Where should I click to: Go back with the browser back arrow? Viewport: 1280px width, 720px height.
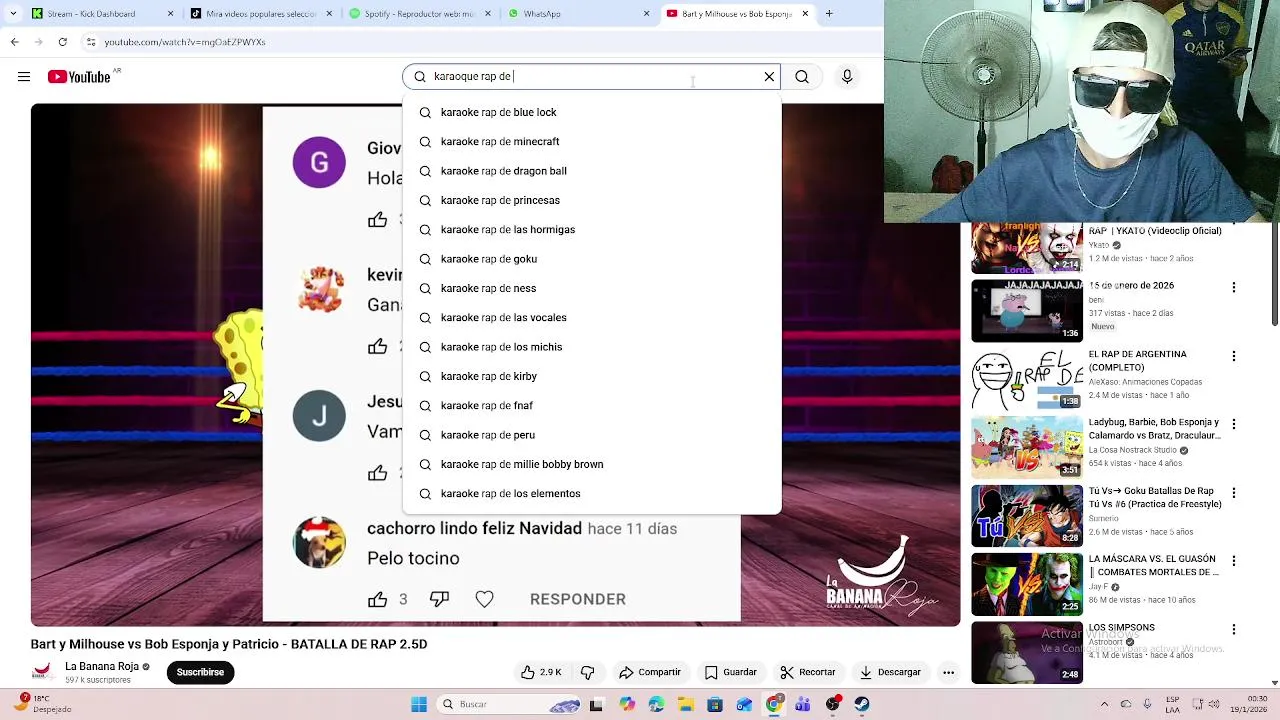tap(14, 42)
